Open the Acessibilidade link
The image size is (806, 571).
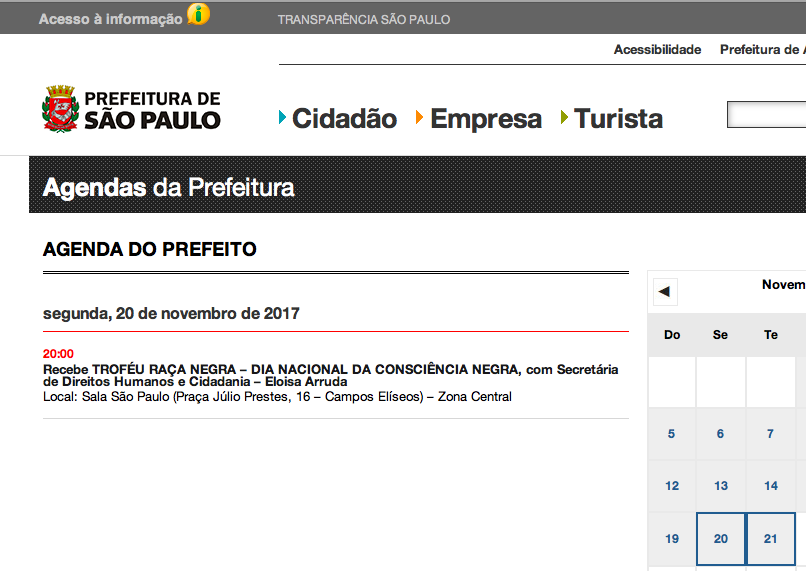(657, 49)
